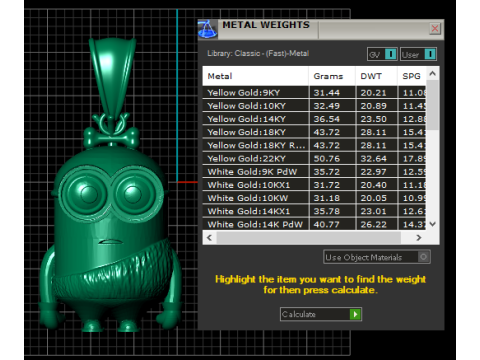Screen dimensions: 480x360
Task: Enable Use Object Materials option
Action: coord(377,257)
